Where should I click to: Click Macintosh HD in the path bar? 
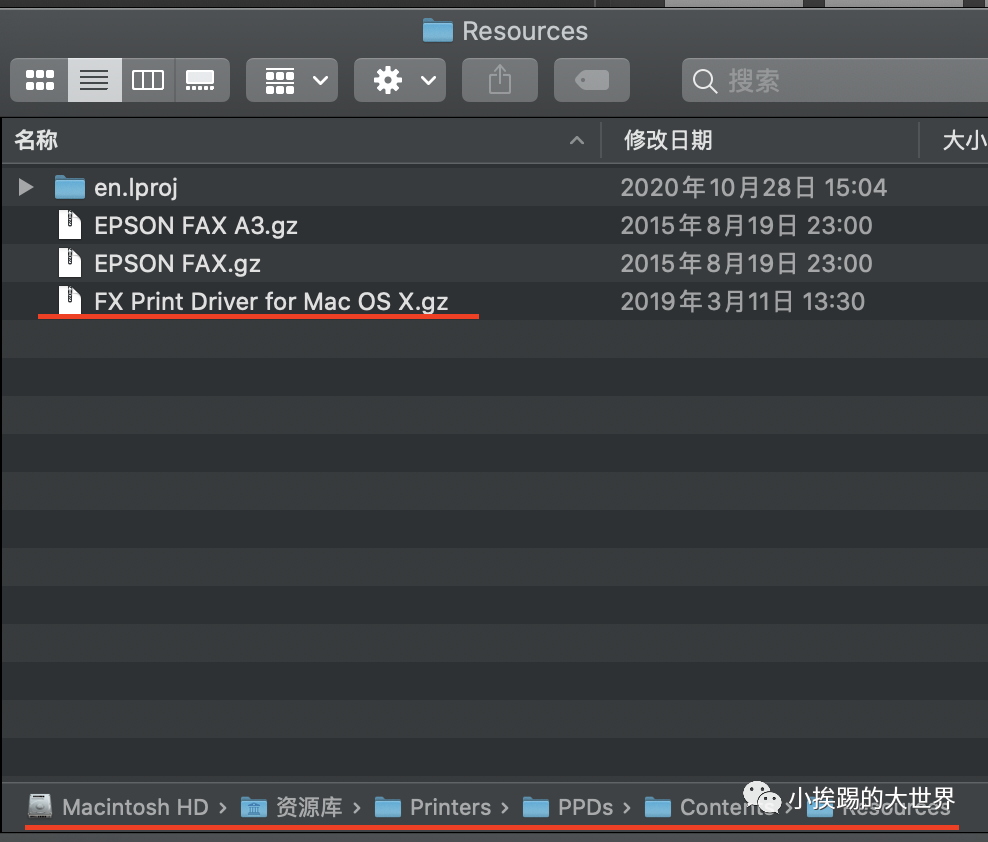click(x=135, y=807)
